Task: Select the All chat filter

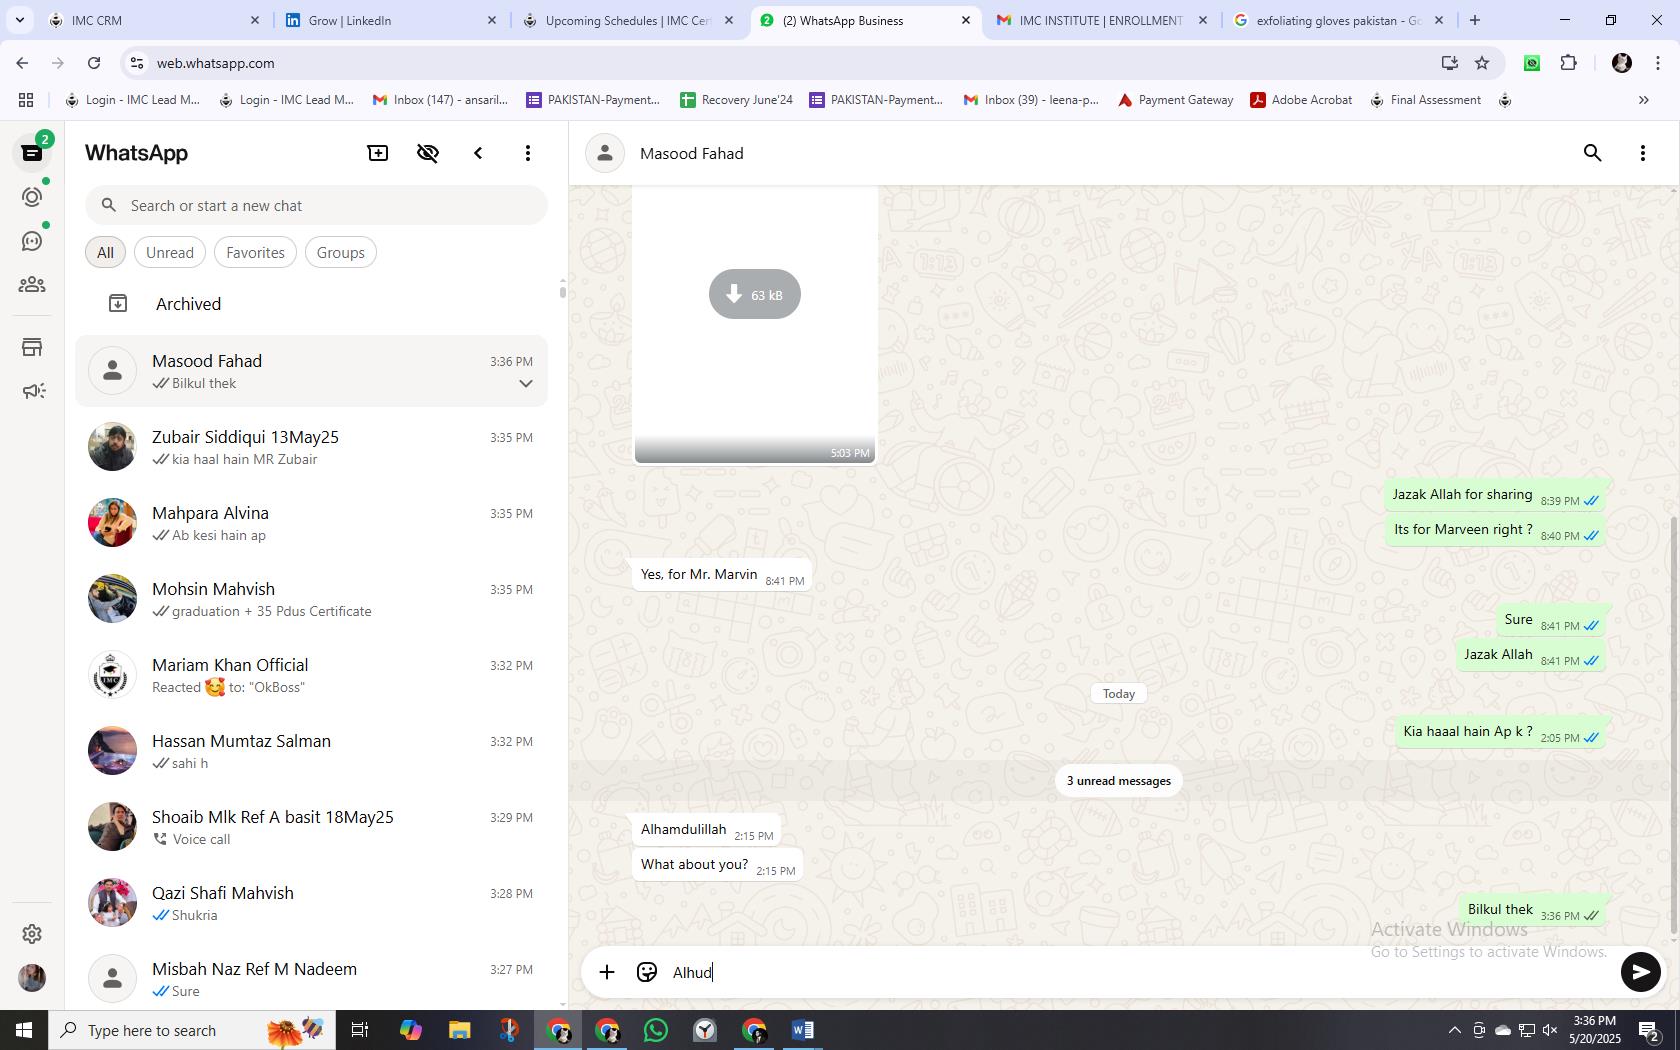Action: [x=105, y=253]
